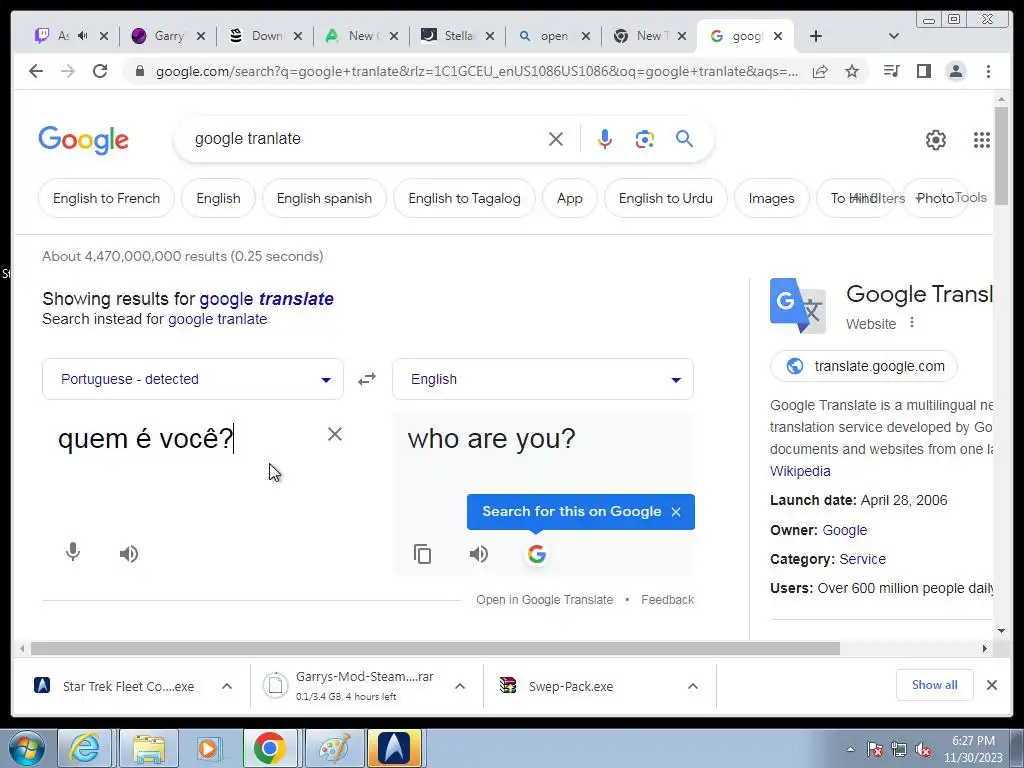
Task: Dismiss the 'Search for this on Google' tooltip
Action: (x=676, y=512)
